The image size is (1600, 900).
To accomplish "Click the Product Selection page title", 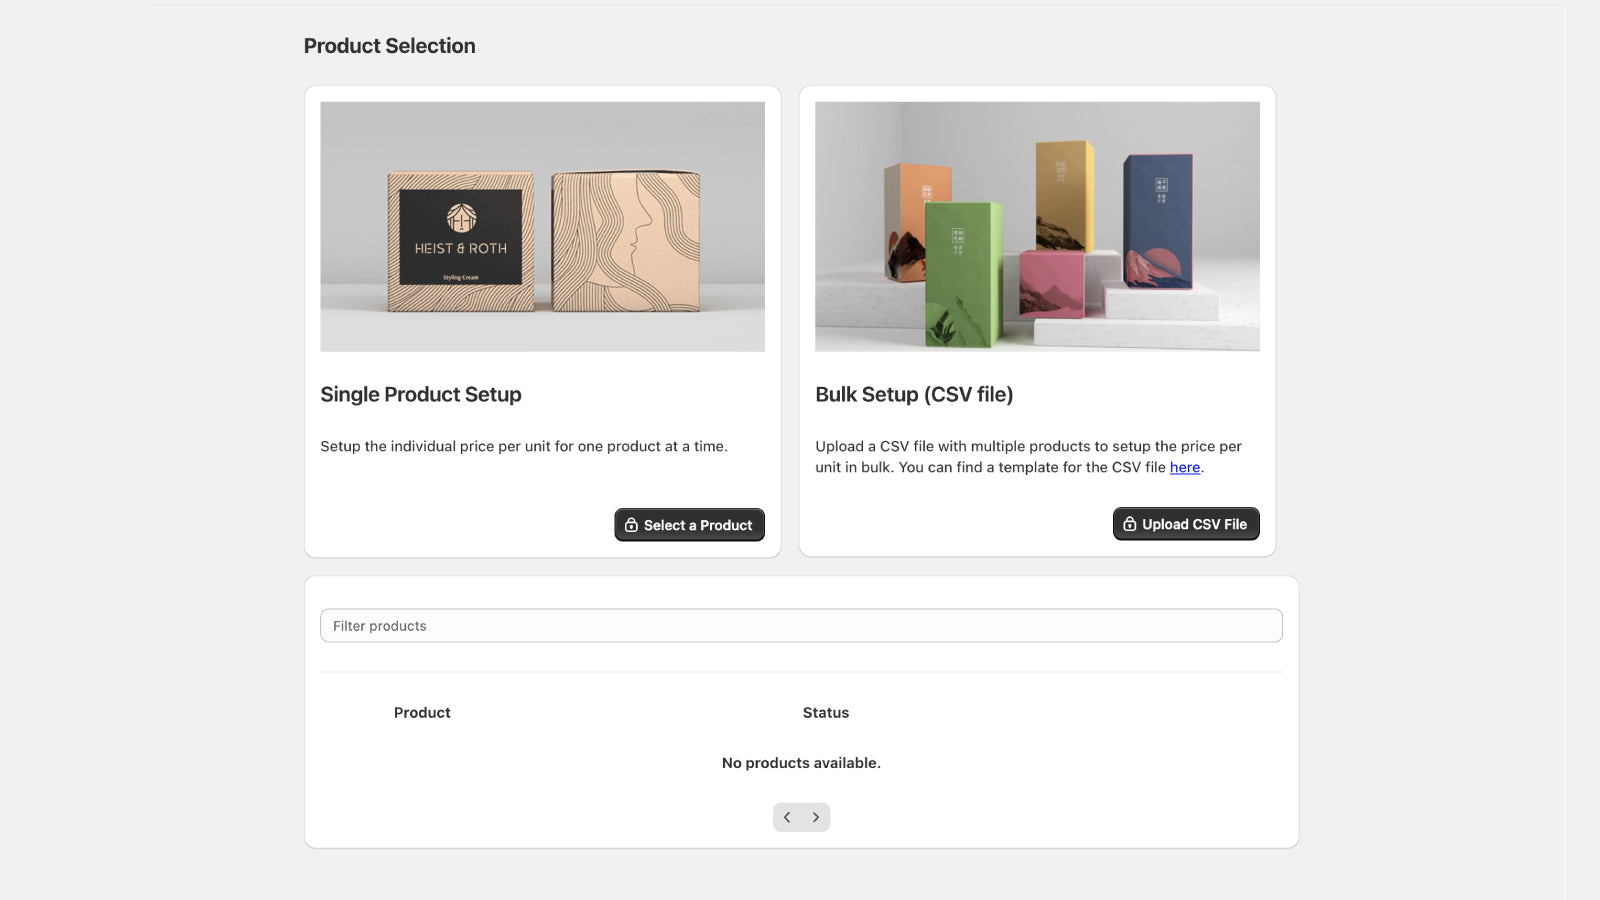I will (x=389, y=46).
